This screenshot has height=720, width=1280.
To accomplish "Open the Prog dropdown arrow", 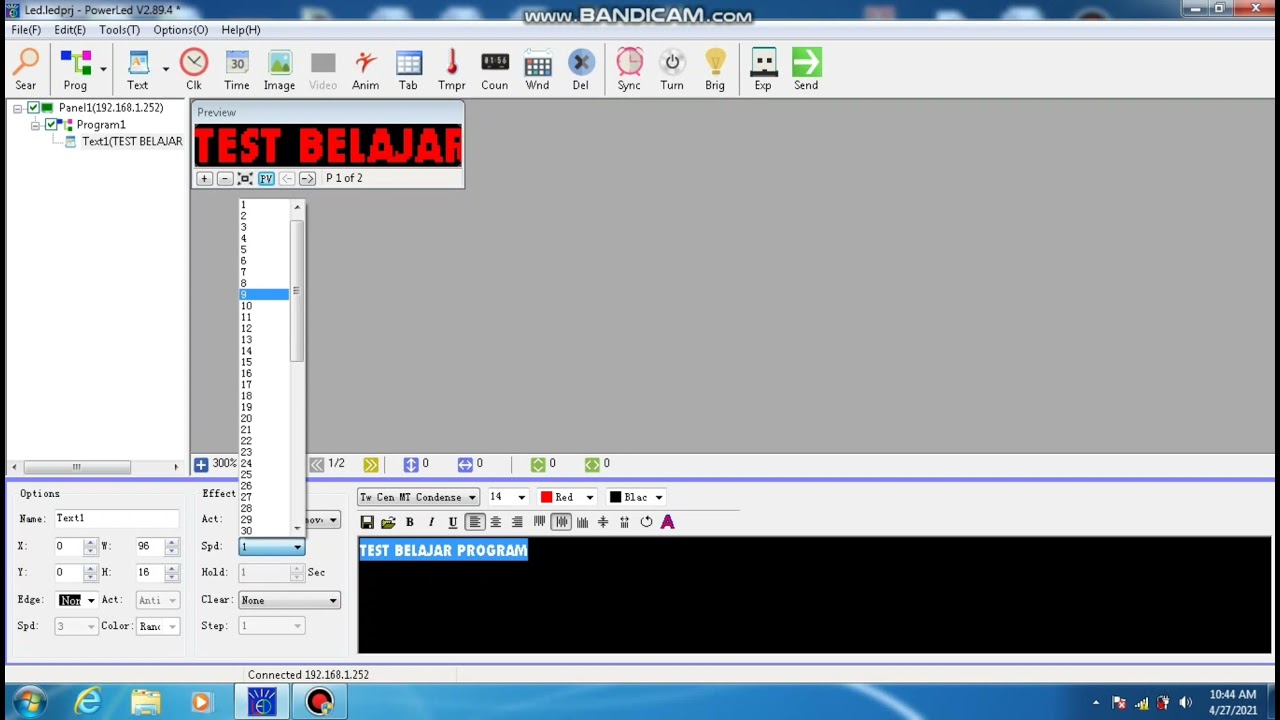I will 103,69.
